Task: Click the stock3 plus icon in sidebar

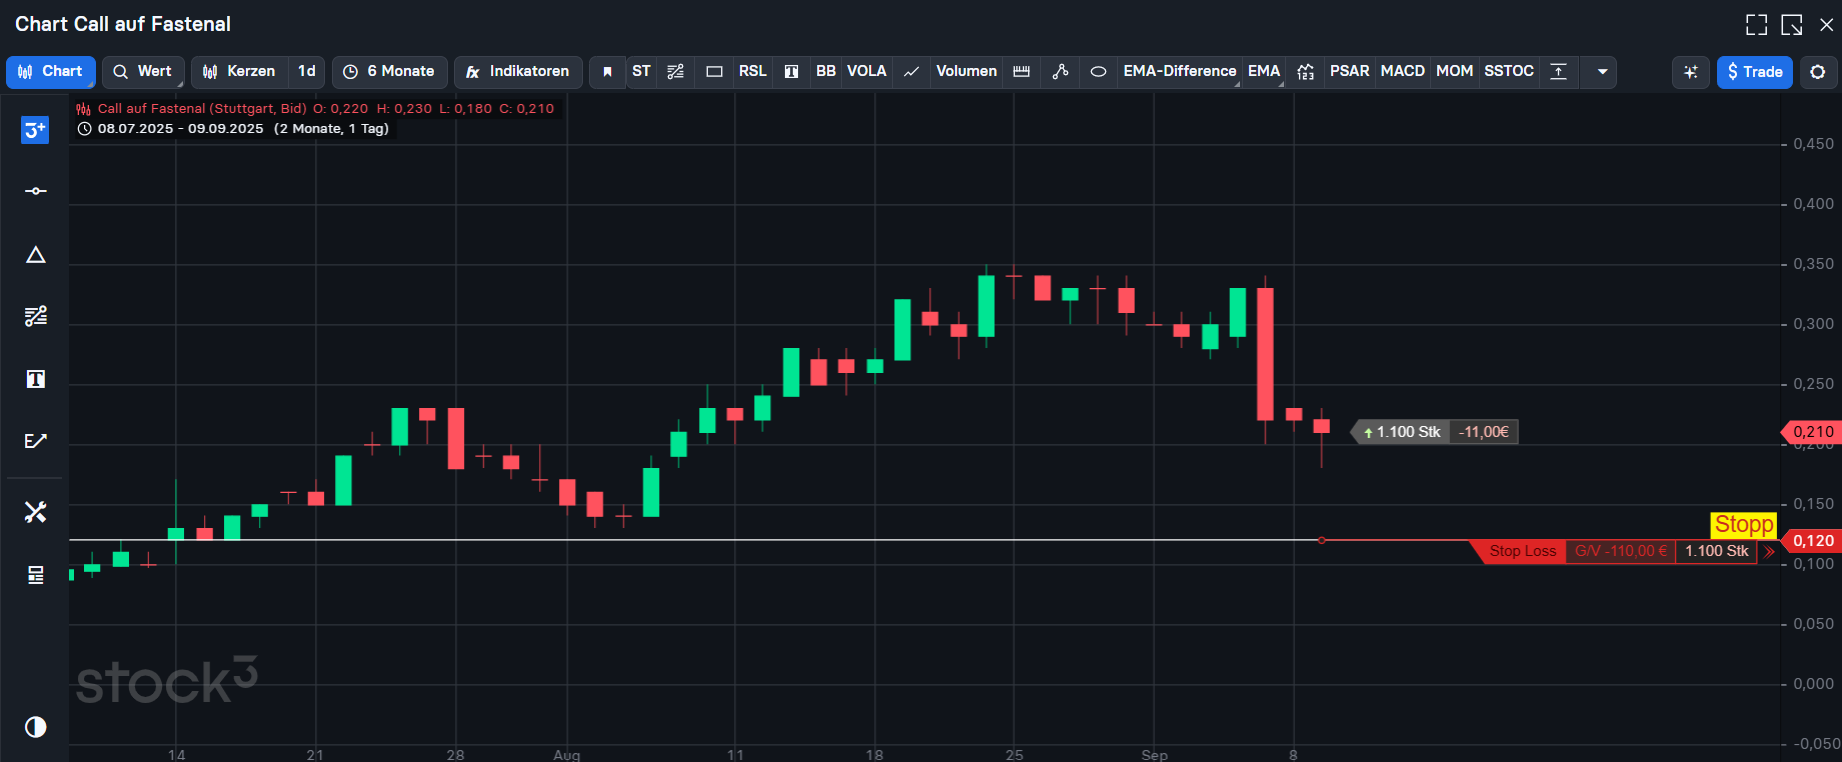Action: click(35, 130)
